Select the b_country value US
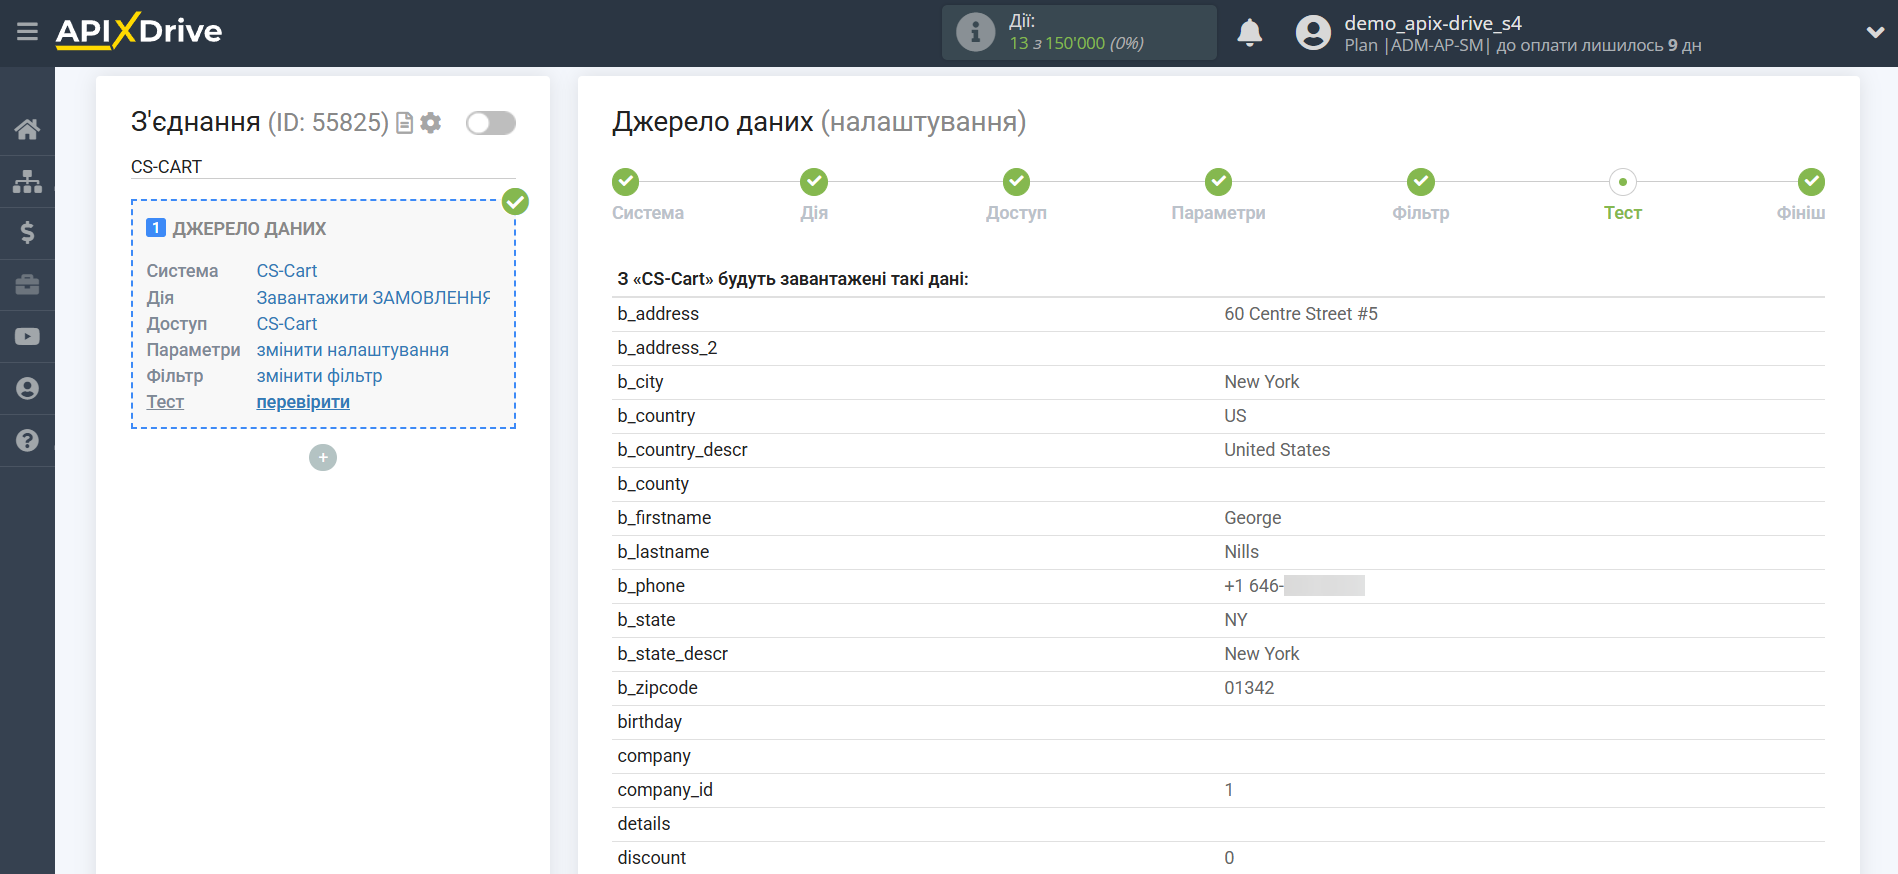The image size is (1898, 874). [x=1235, y=416]
